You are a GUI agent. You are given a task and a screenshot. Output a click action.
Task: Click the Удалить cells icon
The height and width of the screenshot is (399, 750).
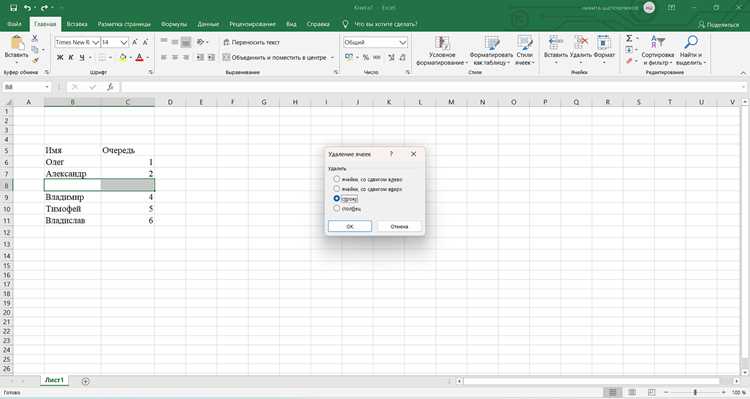(x=581, y=43)
